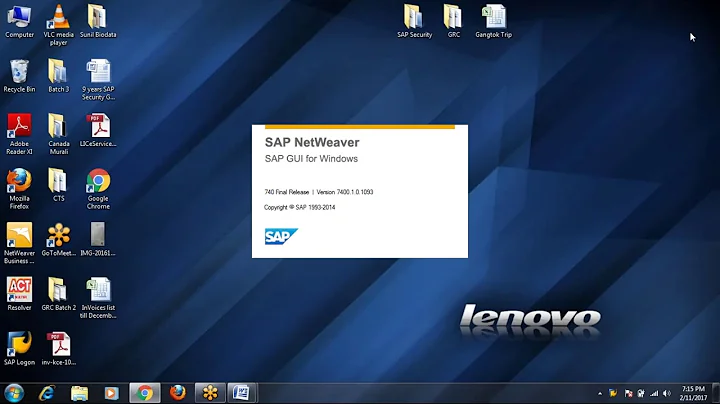Open Windows Media Player from taskbar

pyautogui.click(x=111, y=393)
